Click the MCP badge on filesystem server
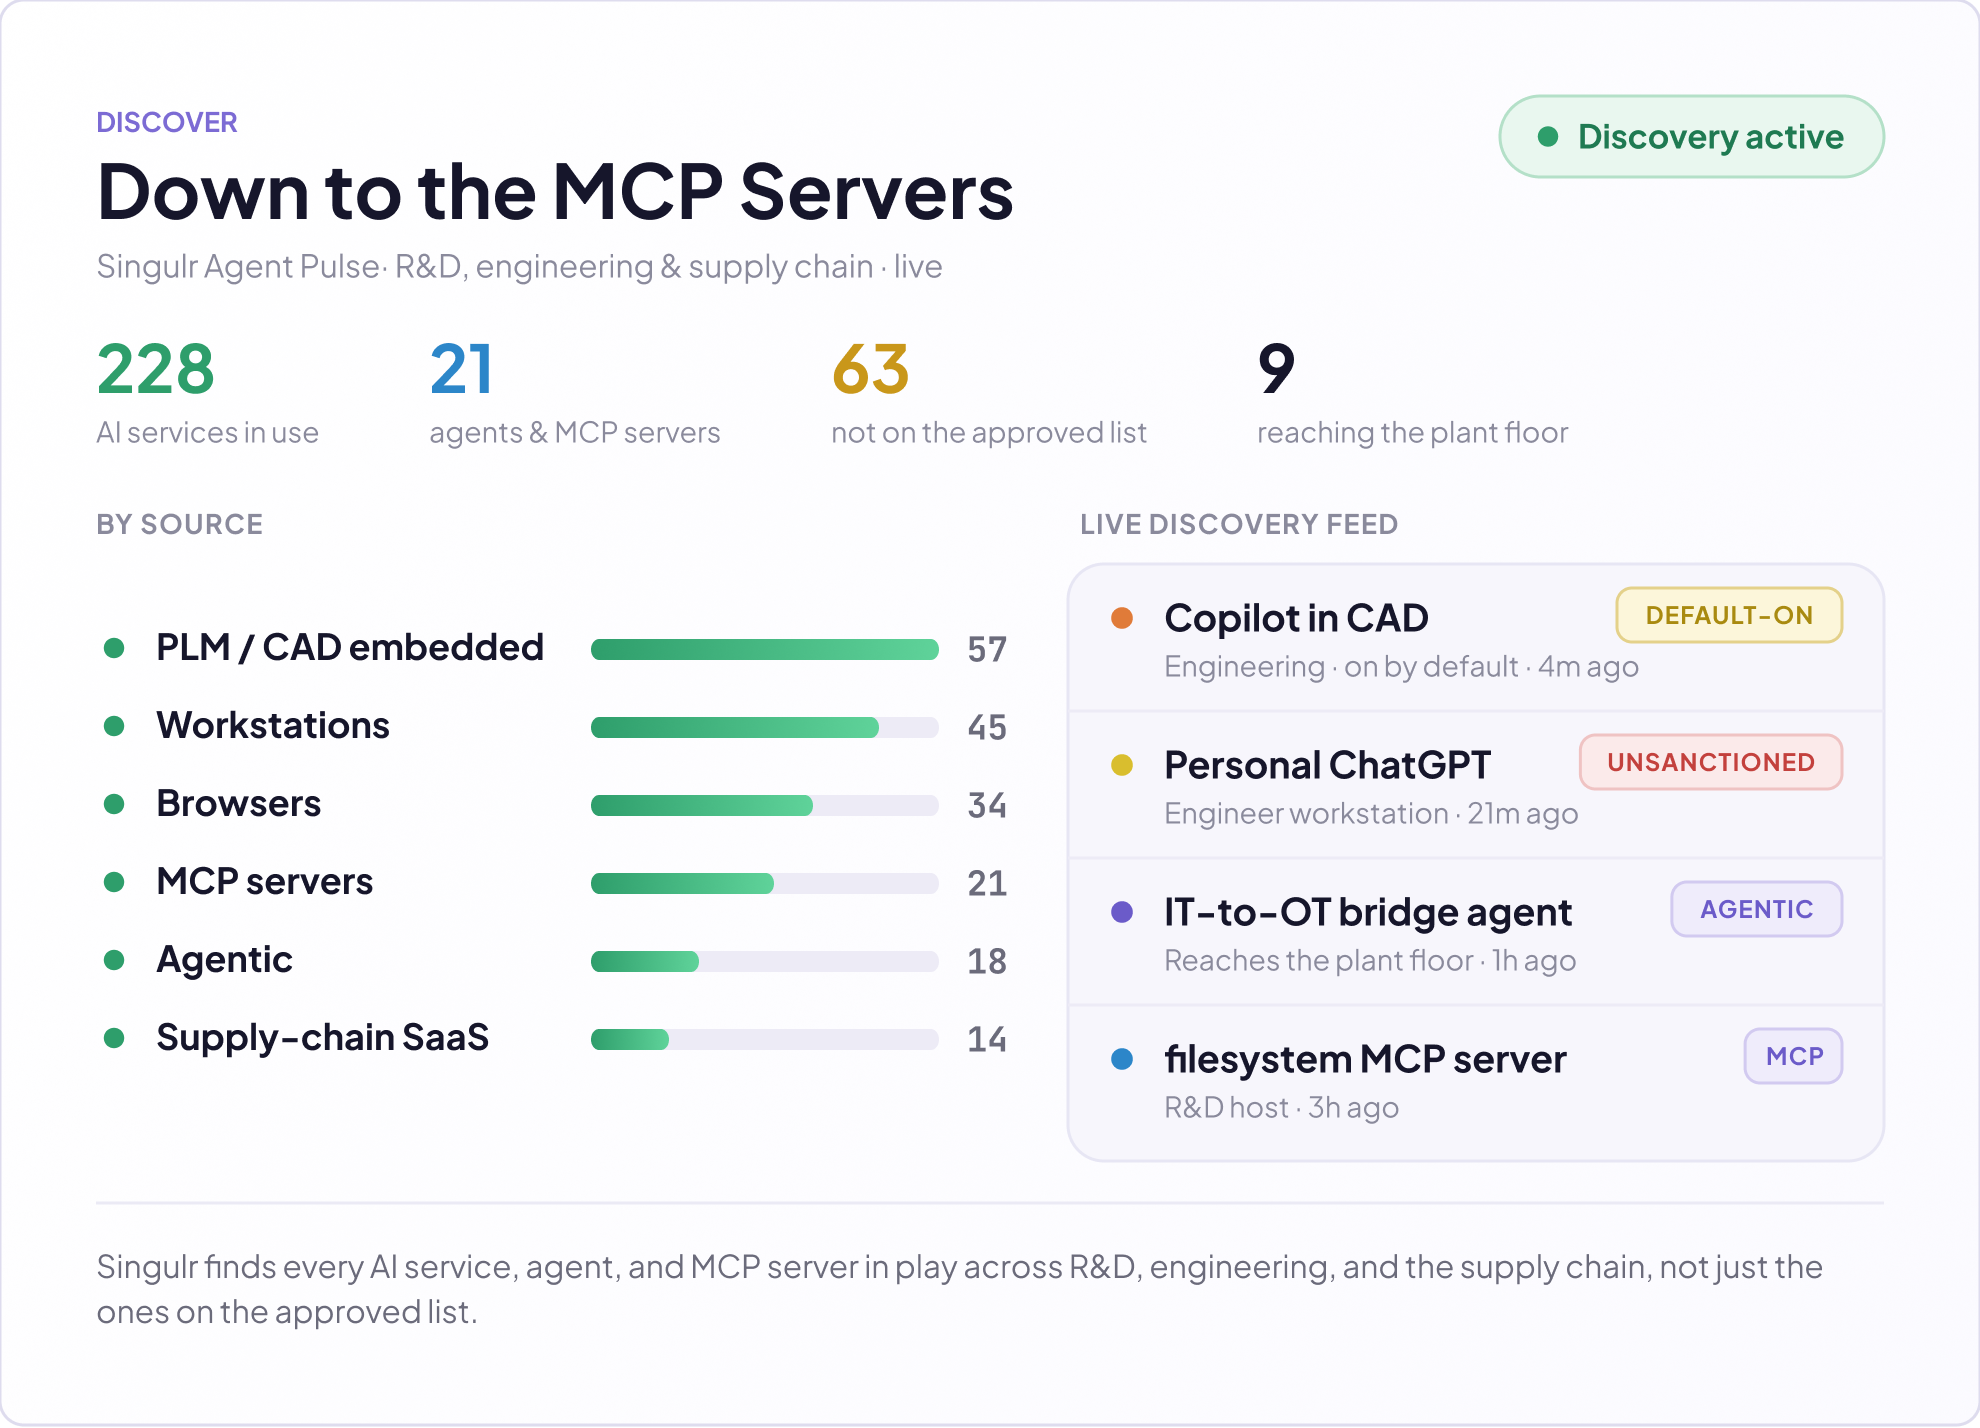 coord(1794,1056)
